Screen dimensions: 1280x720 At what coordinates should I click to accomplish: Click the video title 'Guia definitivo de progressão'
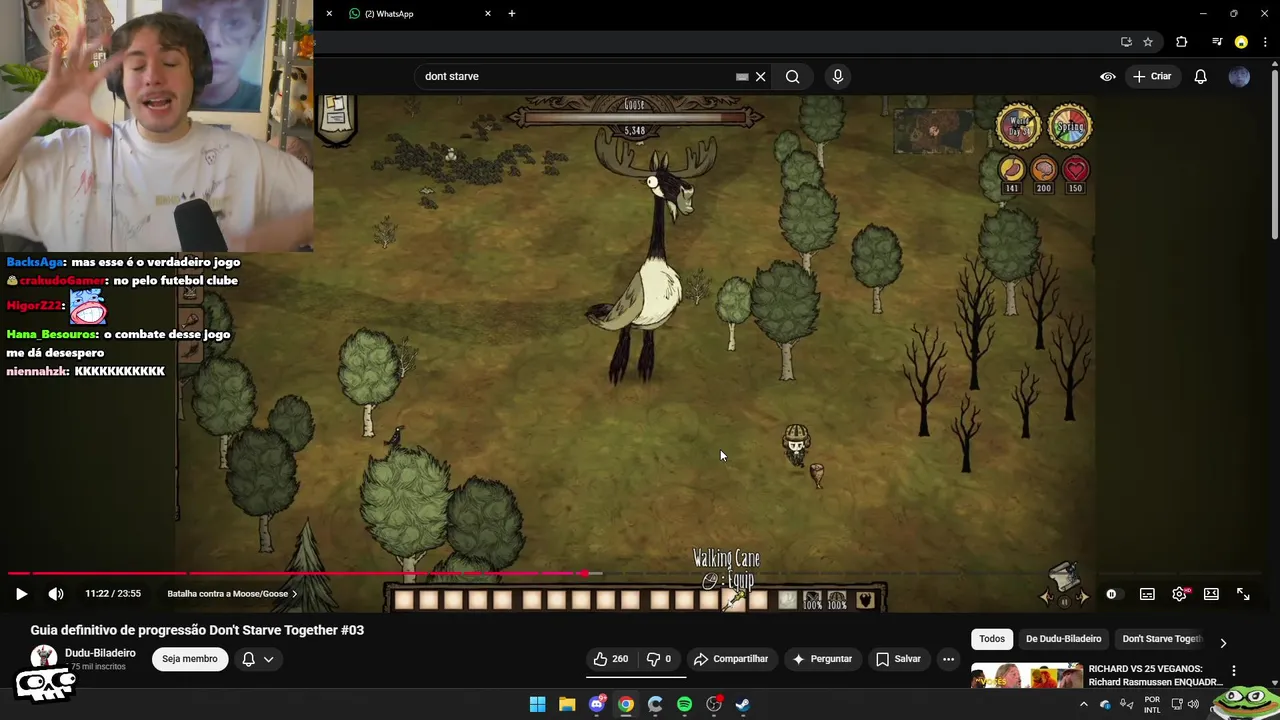[x=197, y=630]
